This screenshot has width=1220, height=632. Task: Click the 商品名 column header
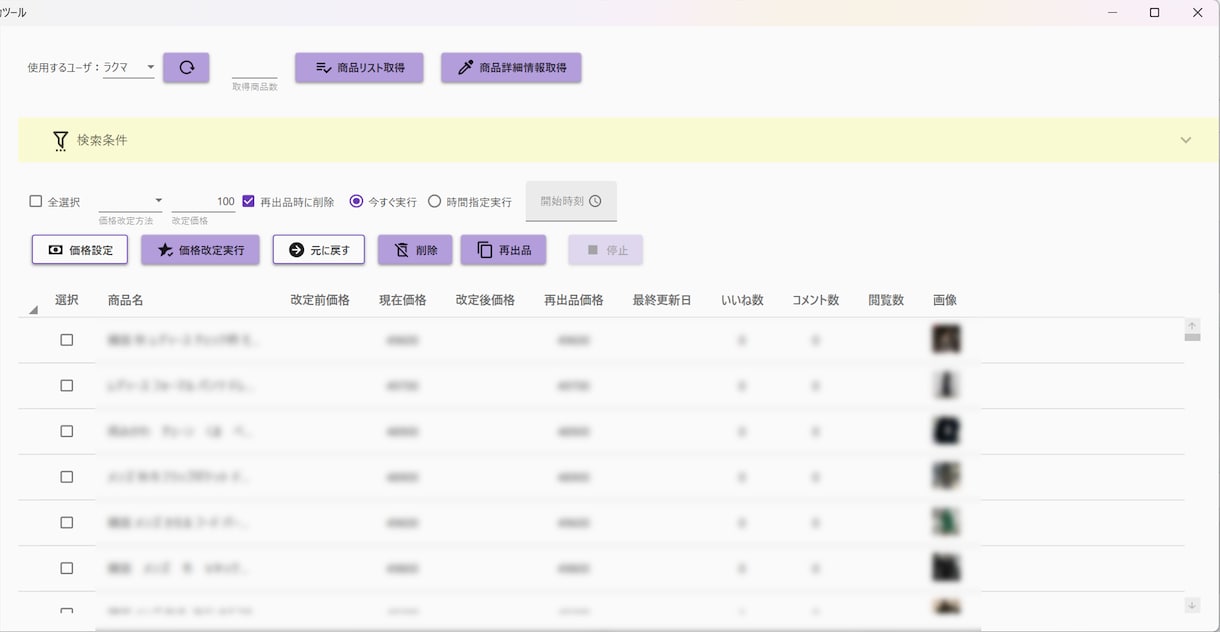[126, 300]
